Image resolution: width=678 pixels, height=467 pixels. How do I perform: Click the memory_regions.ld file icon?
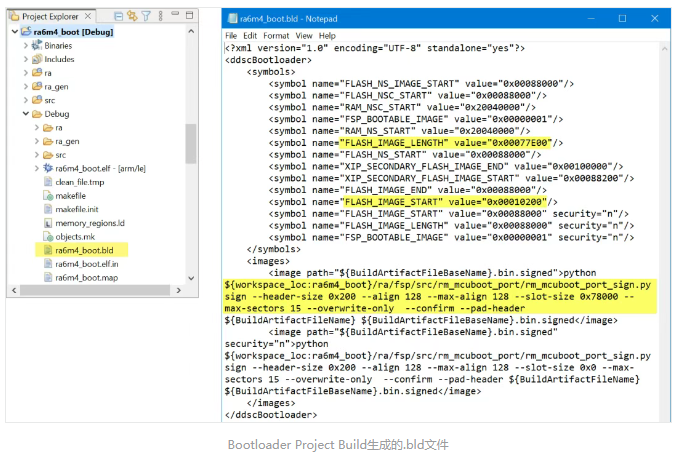click(x=48, y=223)
